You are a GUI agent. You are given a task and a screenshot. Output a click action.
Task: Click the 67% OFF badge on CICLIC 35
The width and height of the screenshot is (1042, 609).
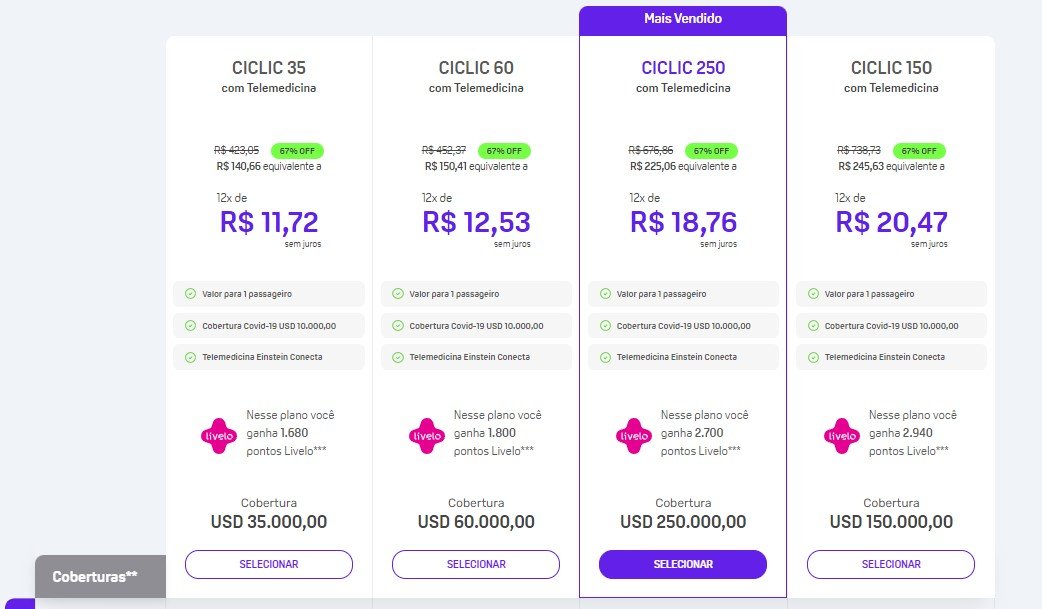coord(297,151)
